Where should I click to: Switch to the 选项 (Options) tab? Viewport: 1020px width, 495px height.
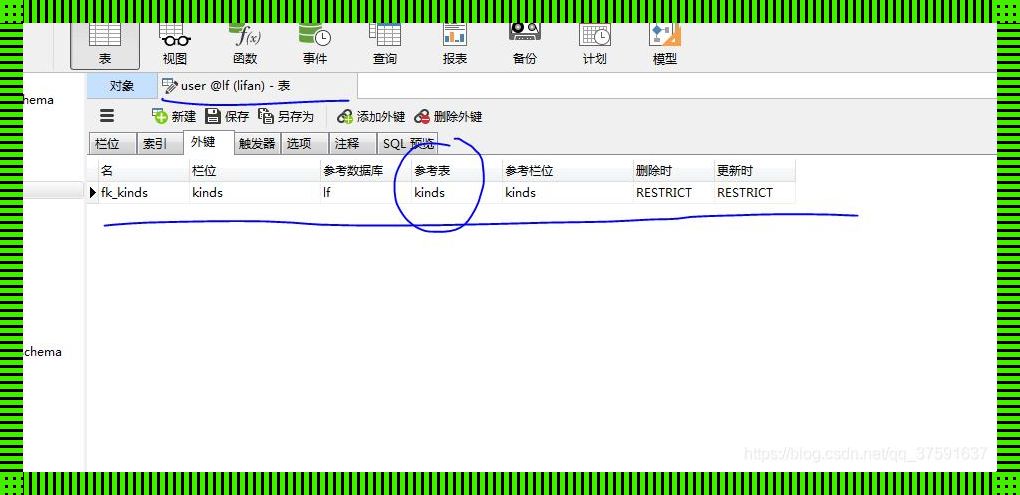(304, 144)
